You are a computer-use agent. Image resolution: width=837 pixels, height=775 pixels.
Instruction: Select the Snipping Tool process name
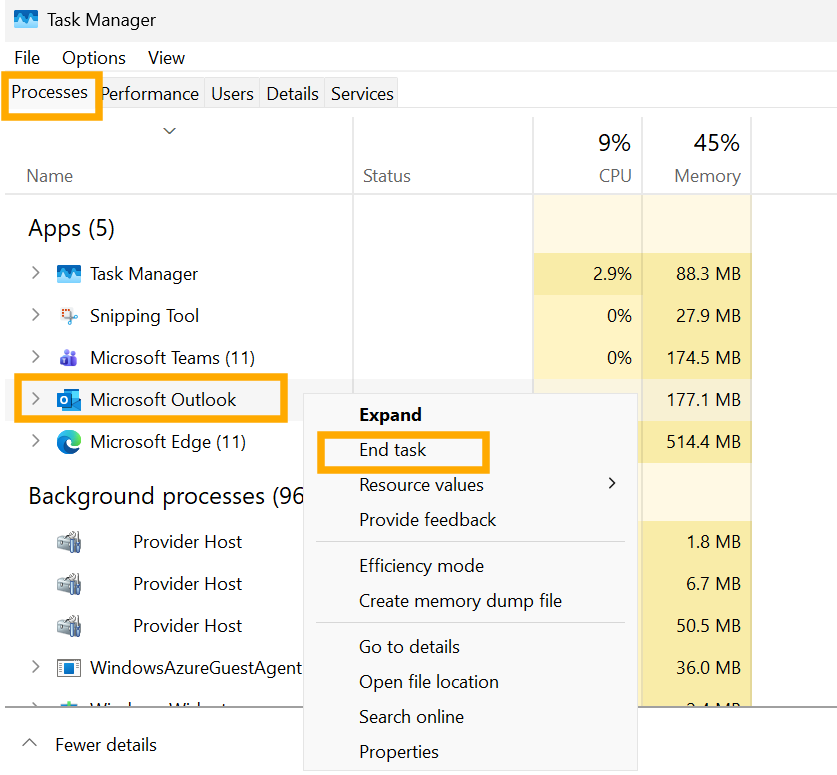tap(144, 316)
